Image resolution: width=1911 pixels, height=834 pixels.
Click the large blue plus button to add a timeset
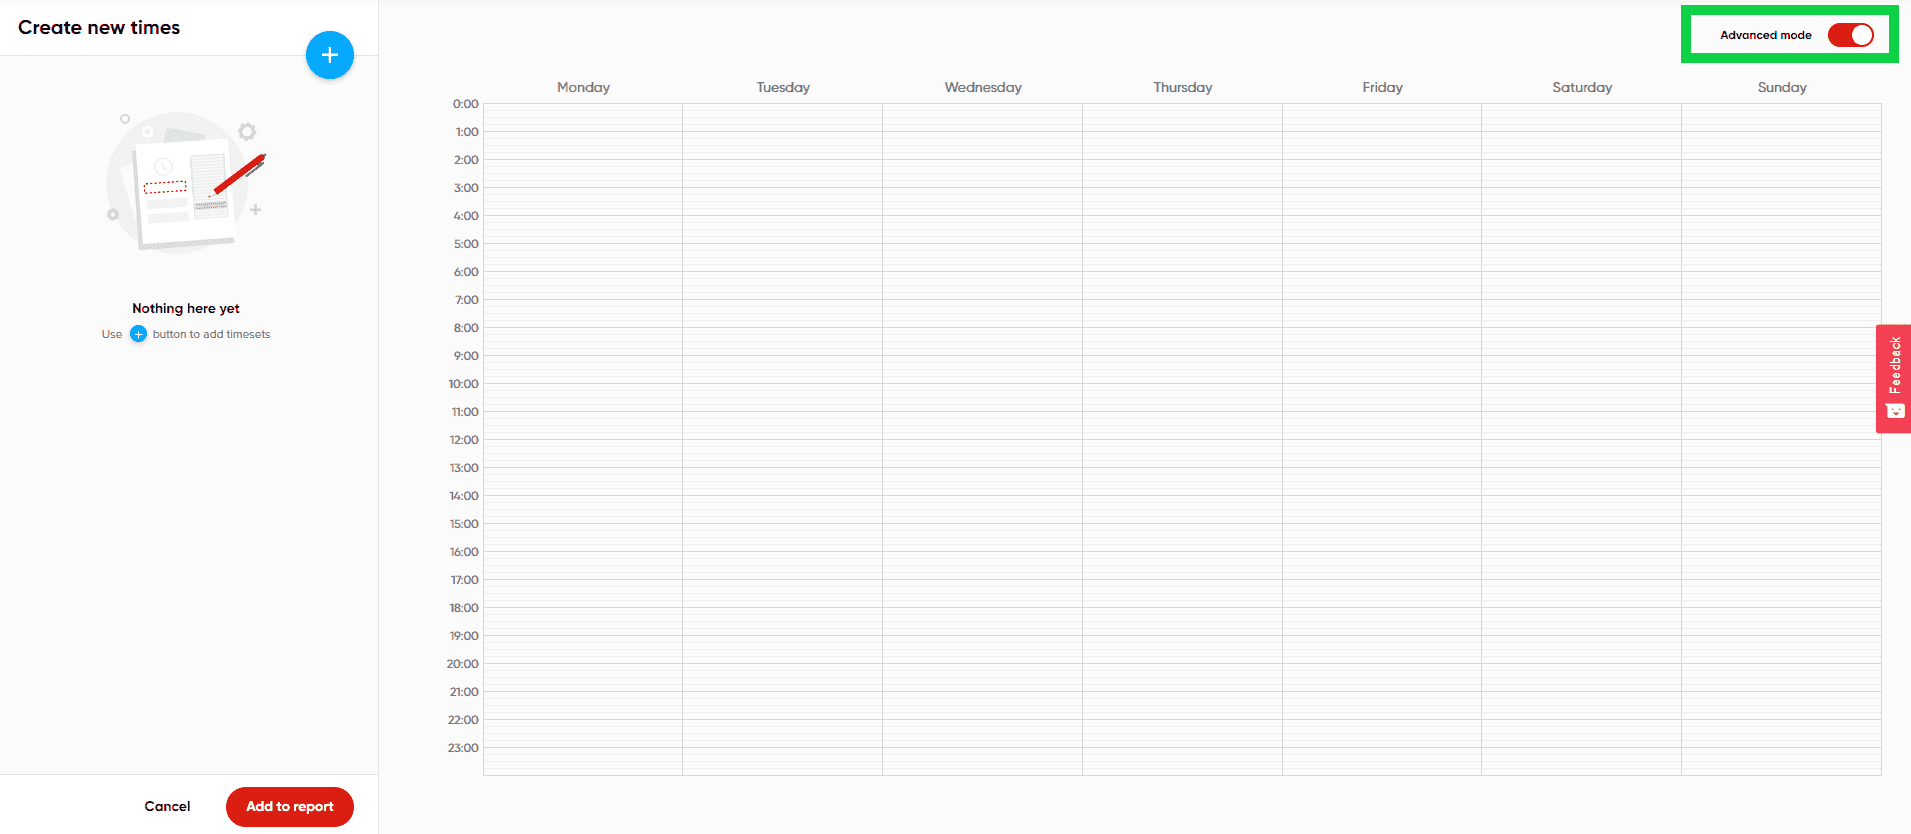tap(329, 55)
